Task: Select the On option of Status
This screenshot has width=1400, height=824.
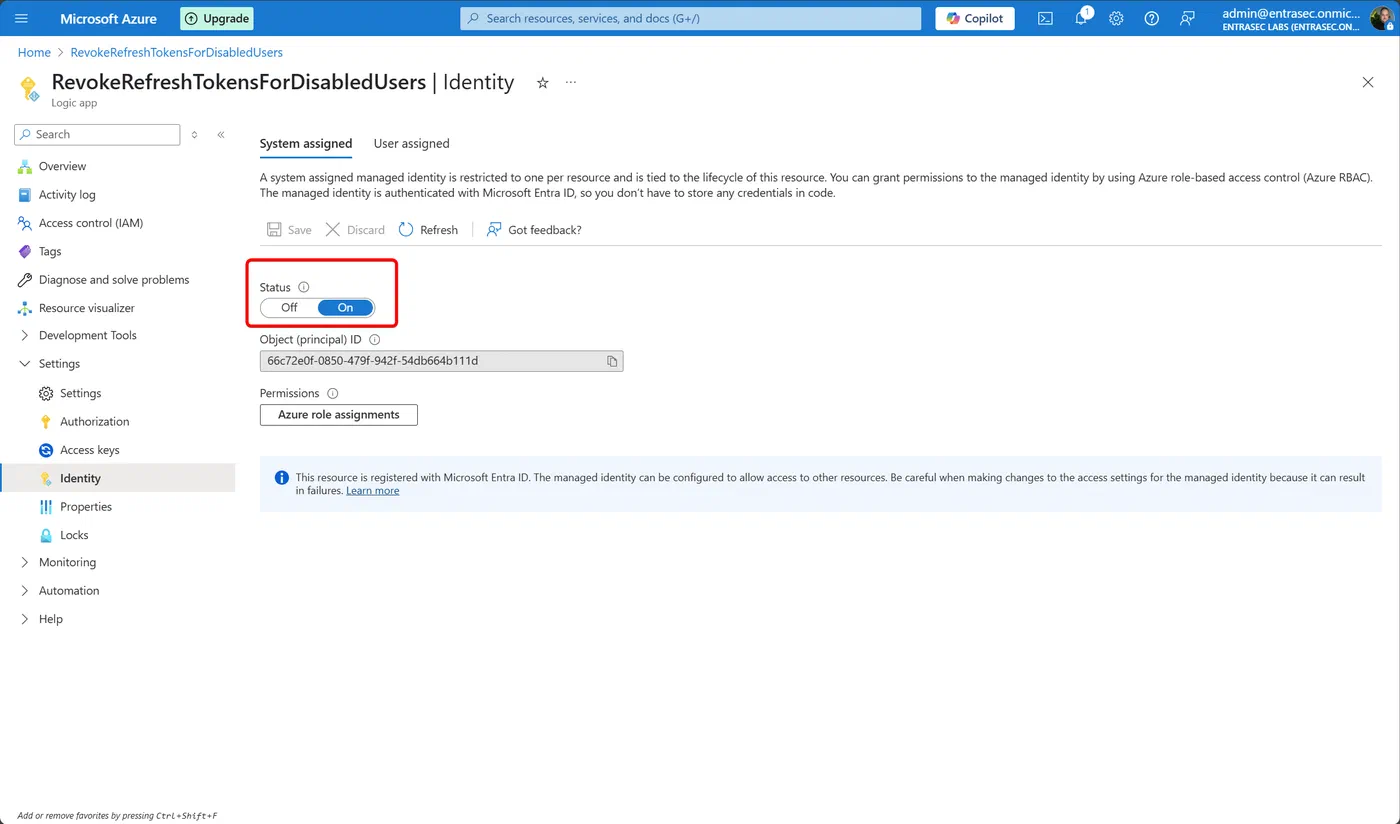Action: (x=345, y=308)
